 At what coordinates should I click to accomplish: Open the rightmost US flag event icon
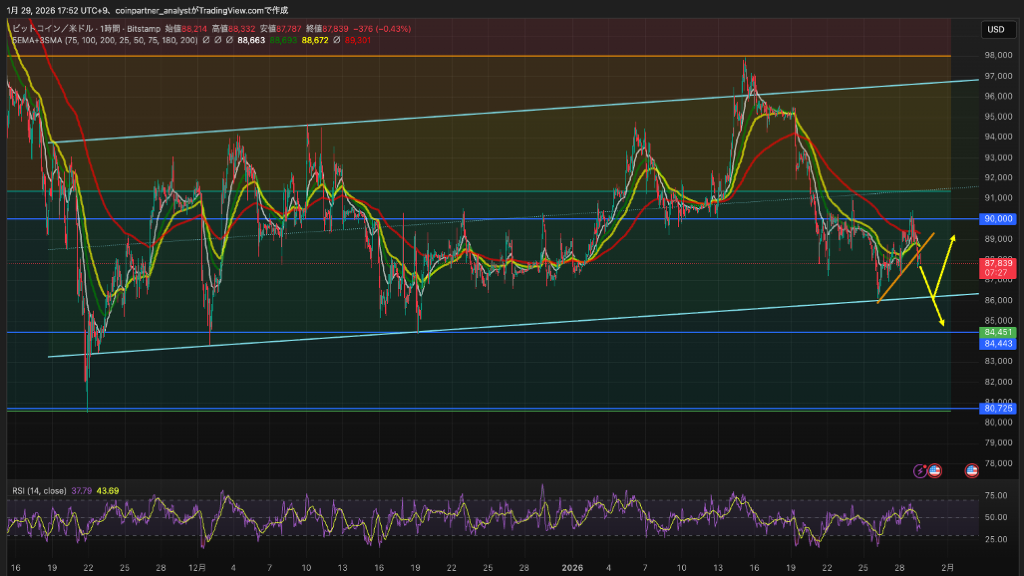coord(970,470)
